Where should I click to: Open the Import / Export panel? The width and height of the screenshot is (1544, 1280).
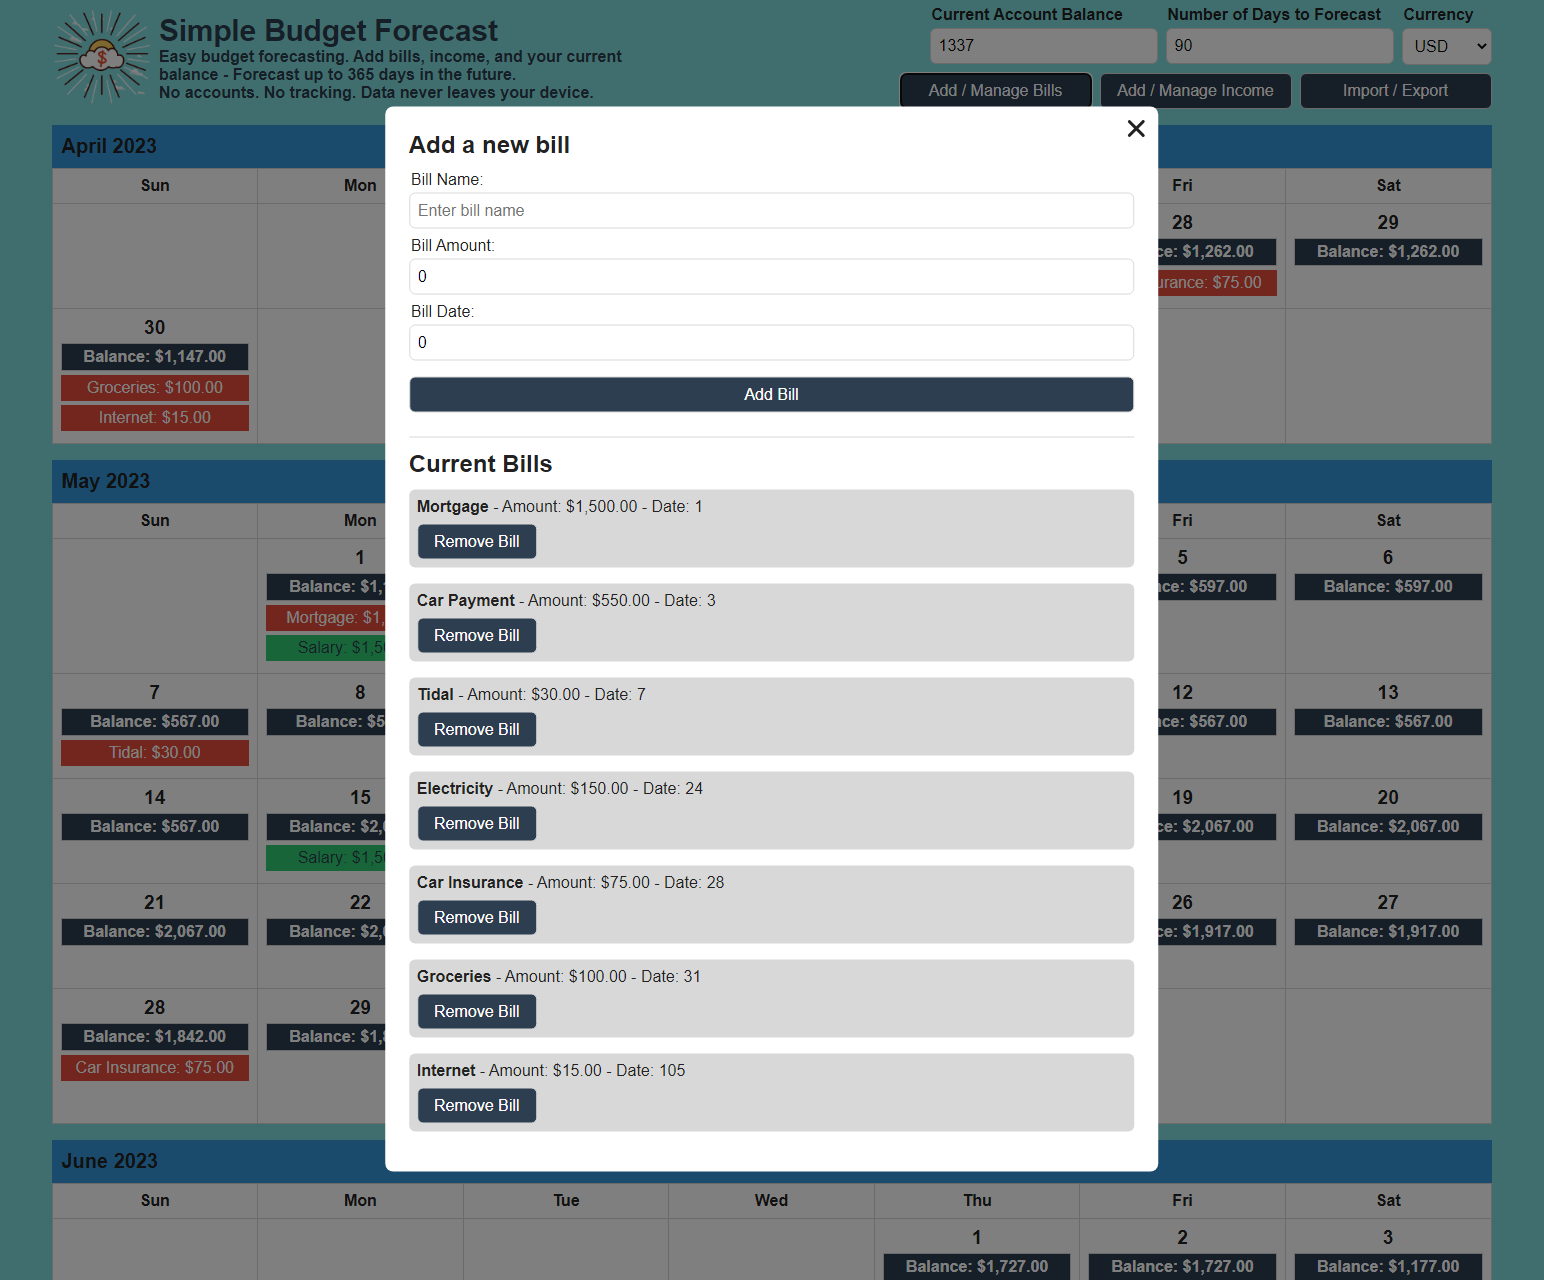1395,90
